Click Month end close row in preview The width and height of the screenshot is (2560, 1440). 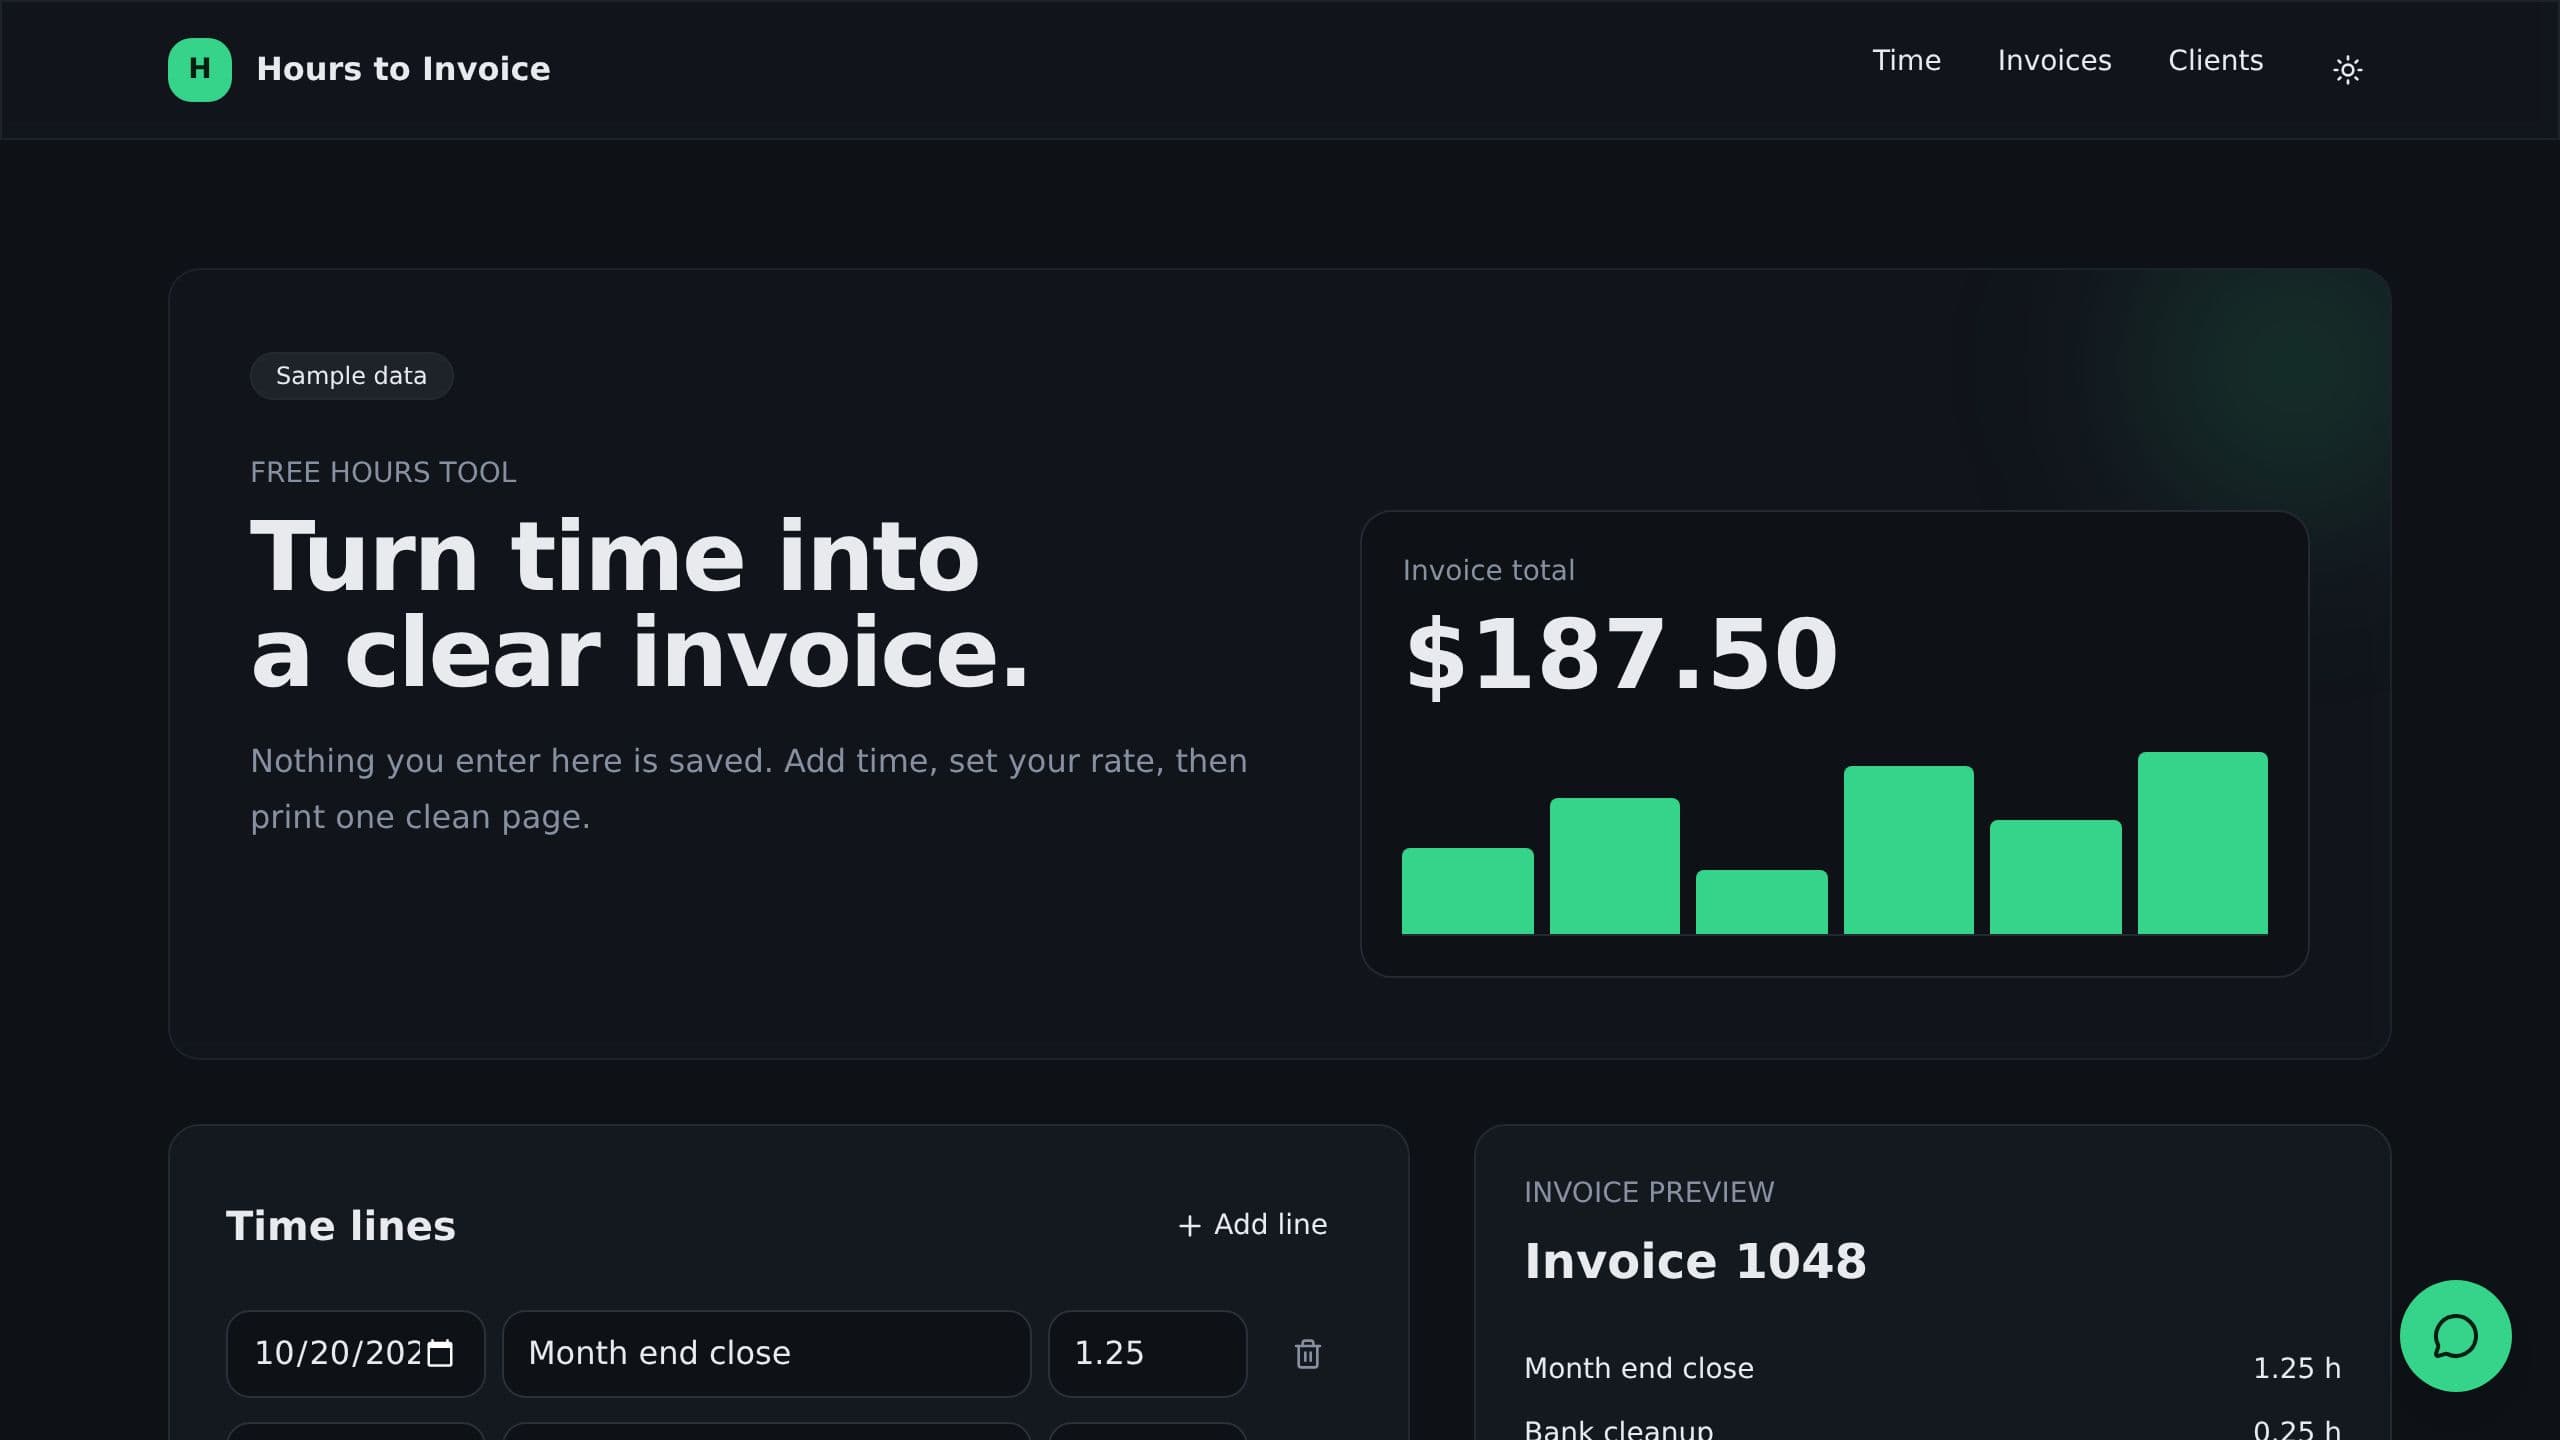click(x=1932, y=1368)
